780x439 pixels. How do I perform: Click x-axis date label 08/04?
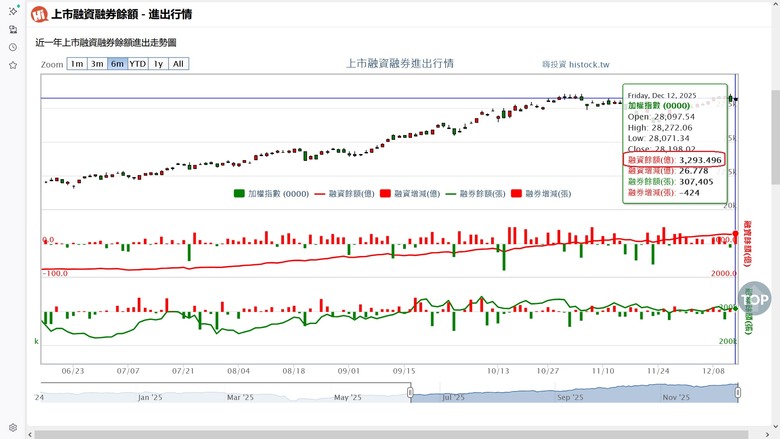pyautogui.click(x=238, y=371)
